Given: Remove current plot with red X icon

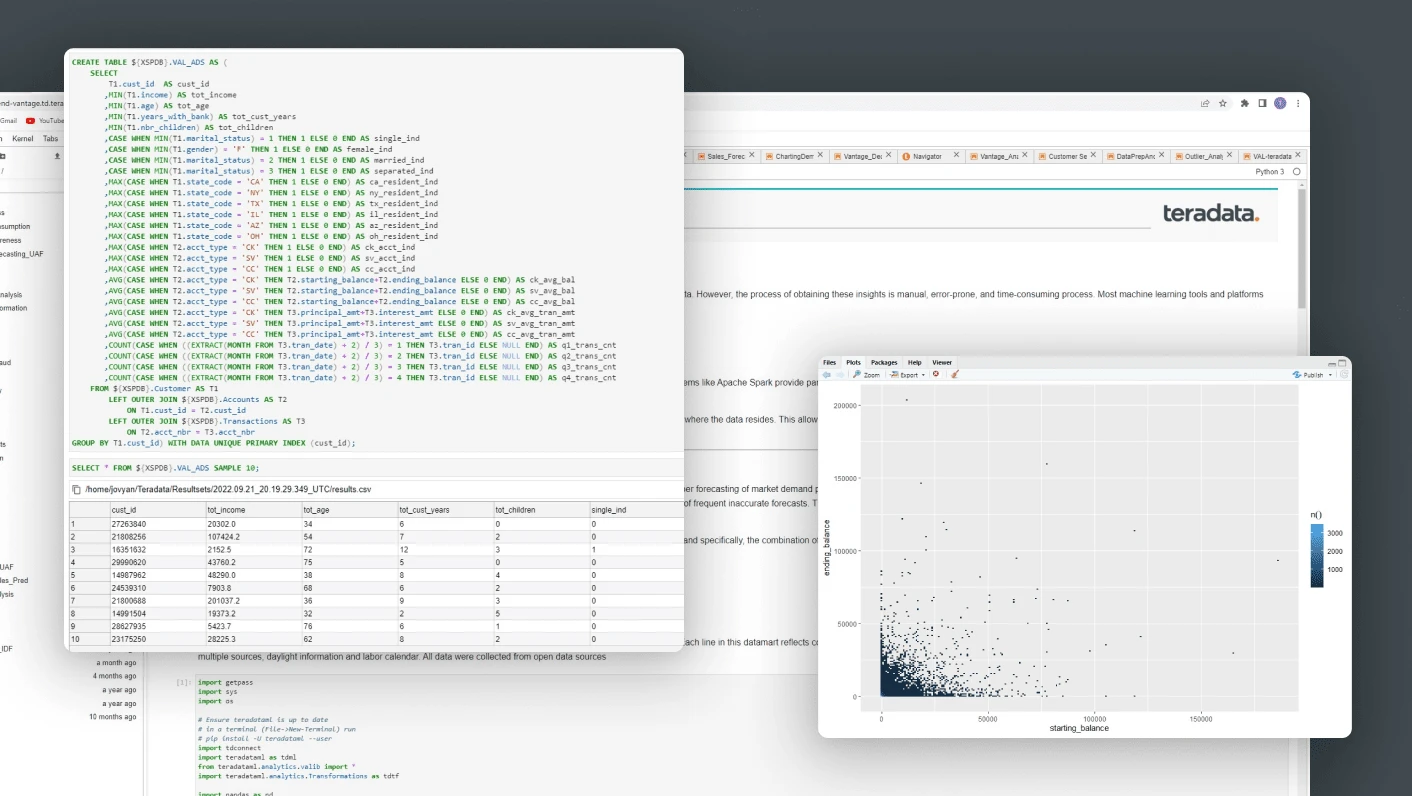Looking at the screenshot, I should pyautogui.click(x=936, y=374).
